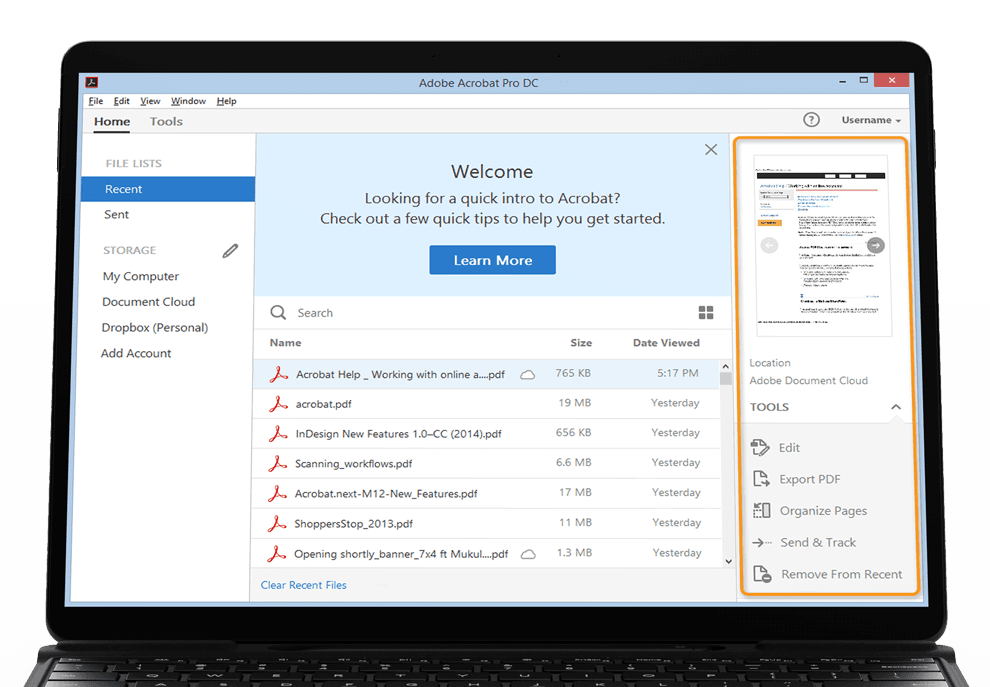Select Remove From Recent label
990x687 pixels.
click(x=842, y=575)
